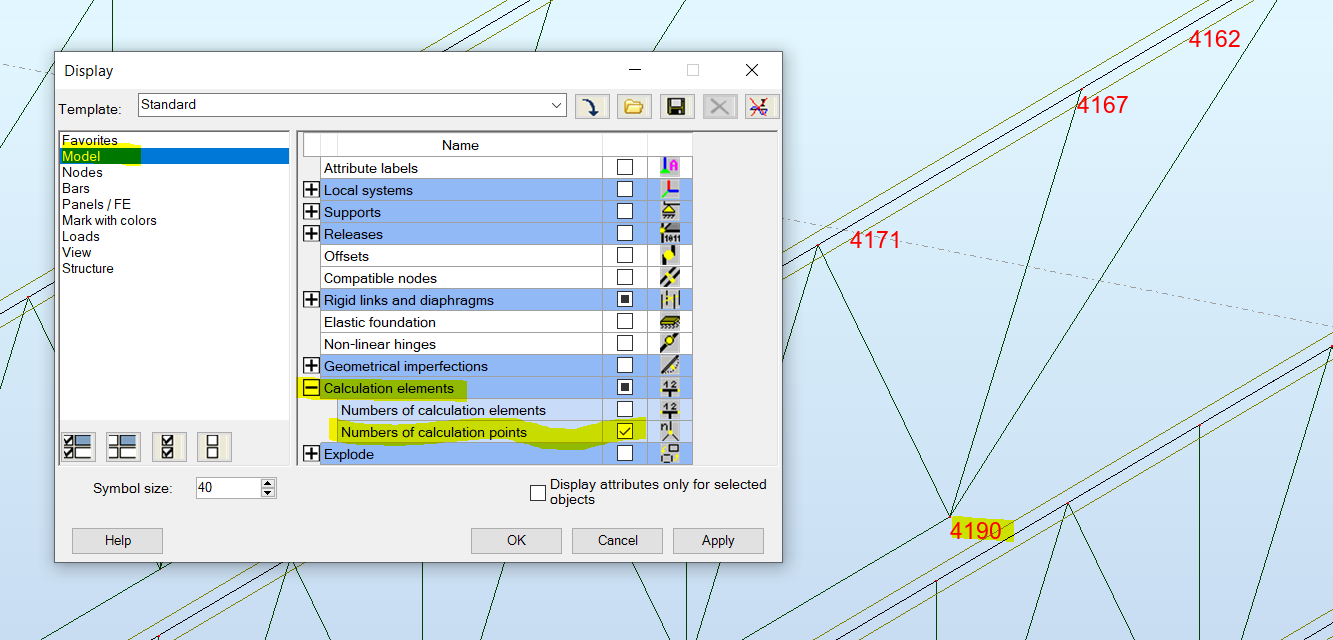Increase Symbol size with the up arrow

tap(267, 483)
